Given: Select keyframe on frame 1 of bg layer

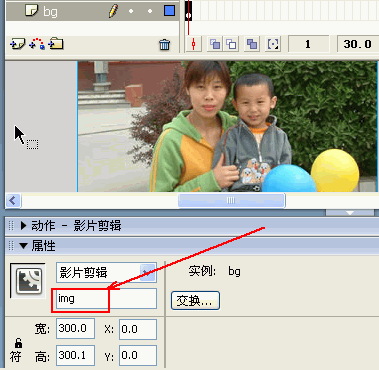Looking at the screenshot, I should click(x=189, y=11).
